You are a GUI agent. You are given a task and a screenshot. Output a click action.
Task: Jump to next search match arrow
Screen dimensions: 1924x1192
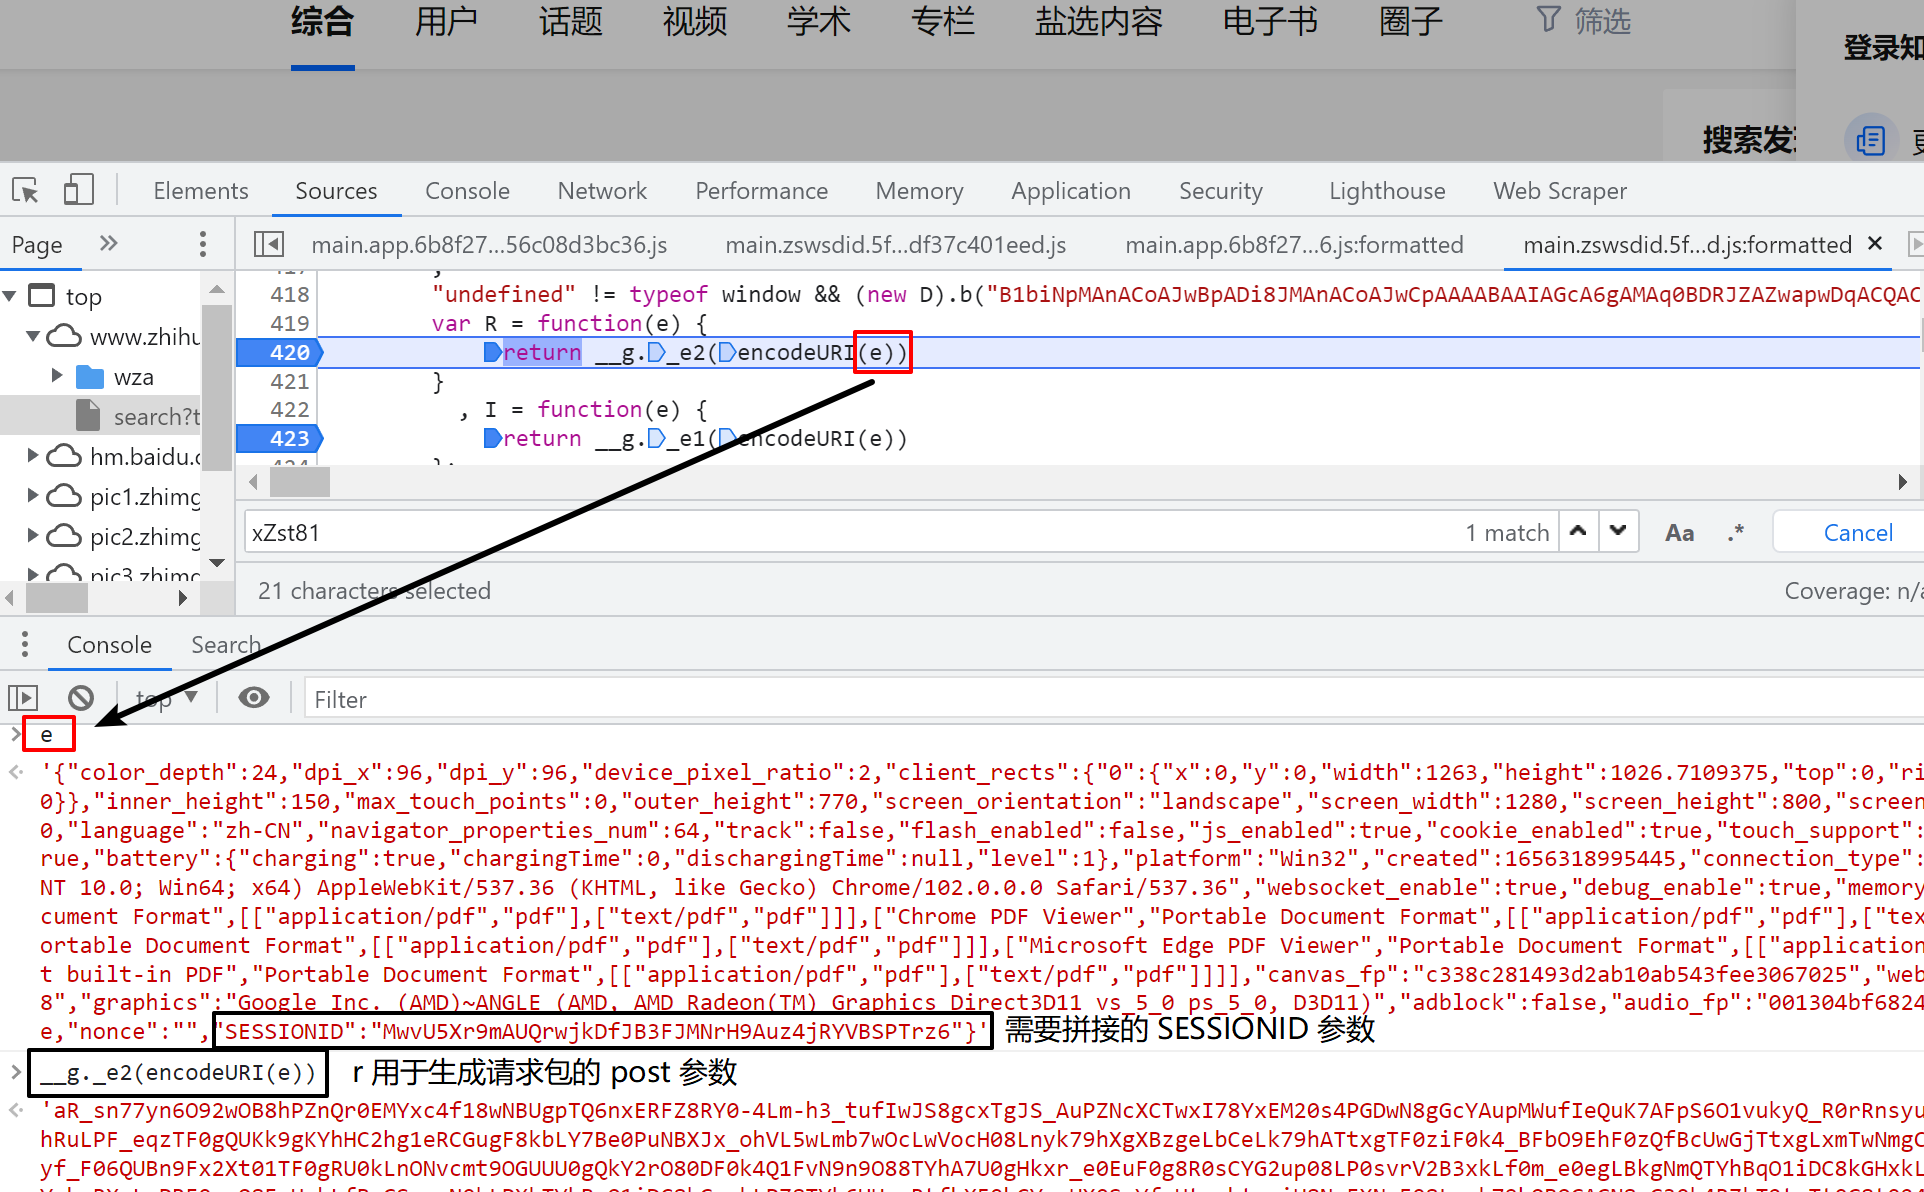(1618, 532)
